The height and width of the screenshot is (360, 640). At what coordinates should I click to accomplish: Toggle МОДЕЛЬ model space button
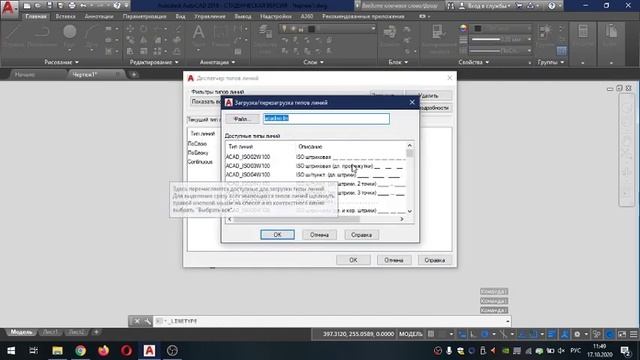(x=411, y=334)
